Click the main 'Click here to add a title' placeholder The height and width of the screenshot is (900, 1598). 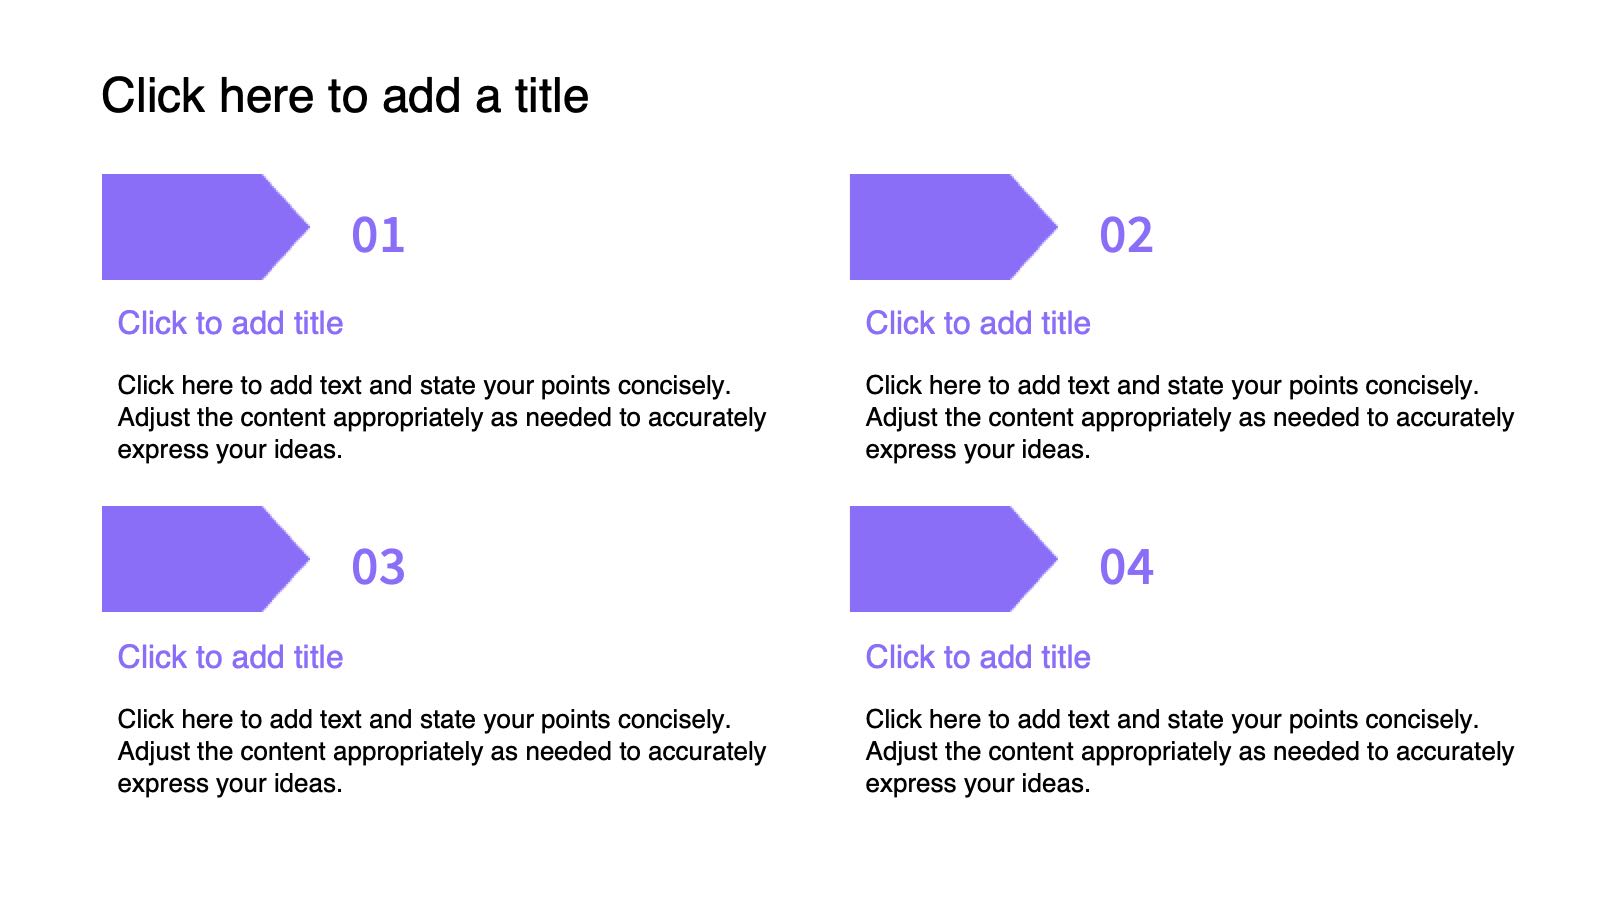pos(345,96)
